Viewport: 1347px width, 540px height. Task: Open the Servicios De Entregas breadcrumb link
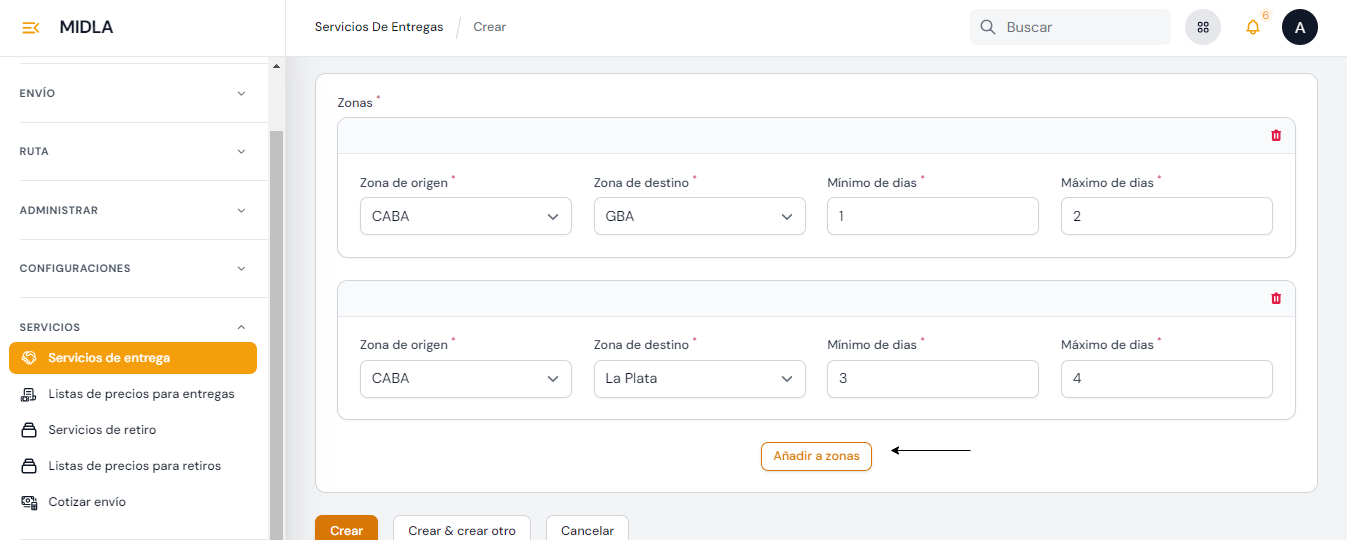tap(379, 27)
